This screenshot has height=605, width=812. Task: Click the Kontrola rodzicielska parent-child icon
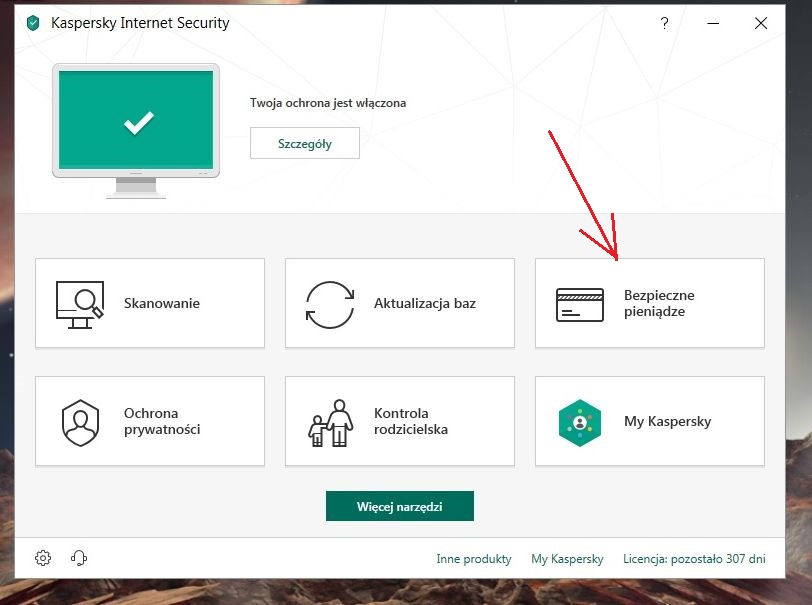[x=330, y=423]
